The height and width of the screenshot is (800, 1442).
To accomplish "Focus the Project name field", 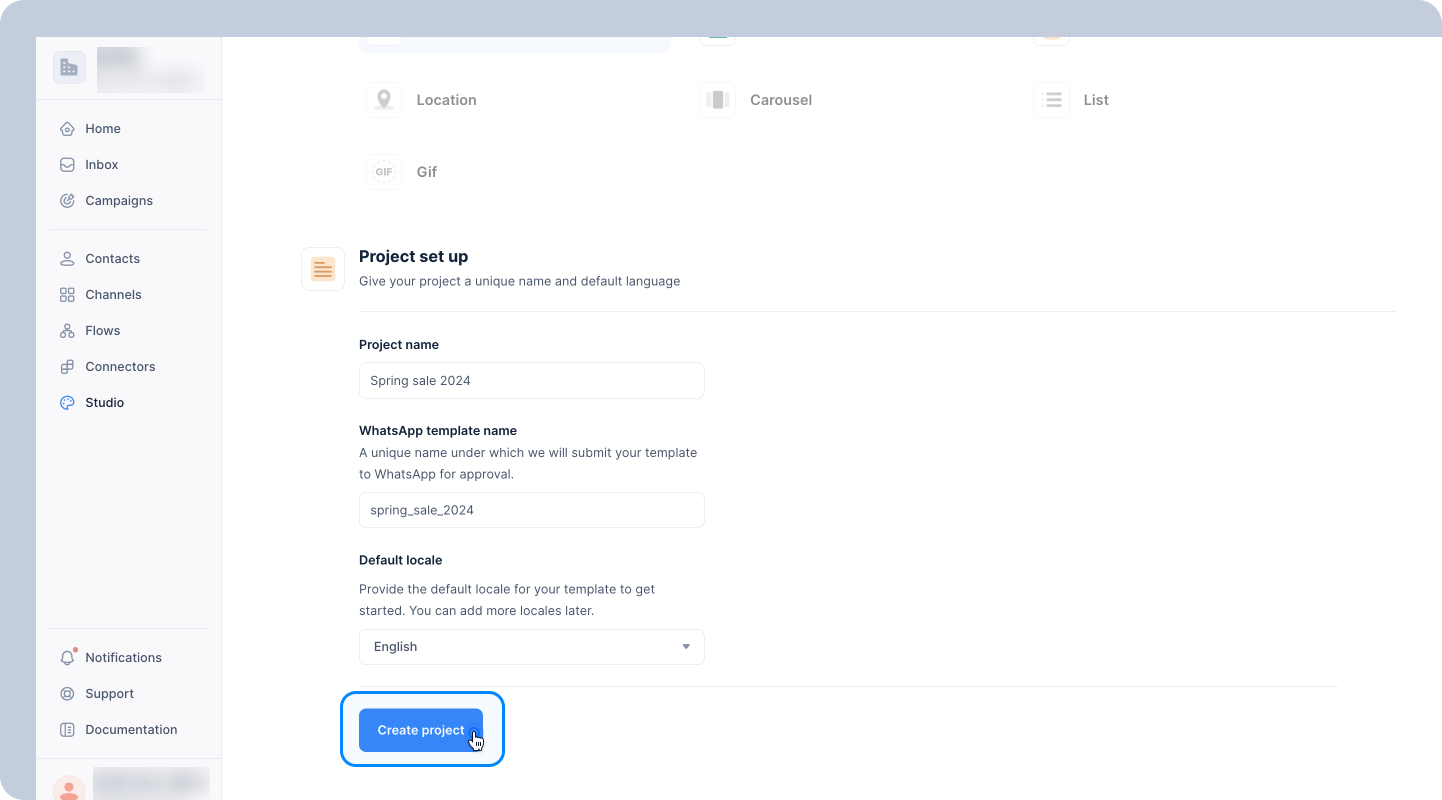I will [x=532, y=381].
